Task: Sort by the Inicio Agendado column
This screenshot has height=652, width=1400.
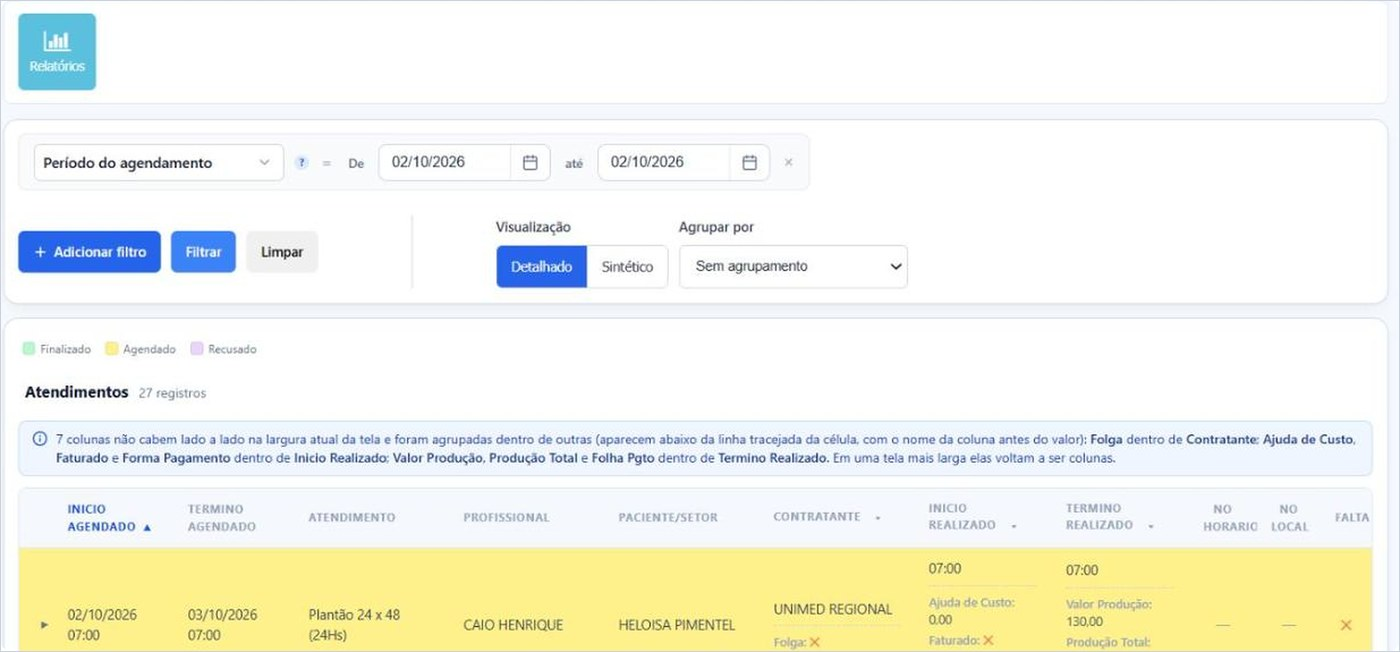Action: [109, 518]
